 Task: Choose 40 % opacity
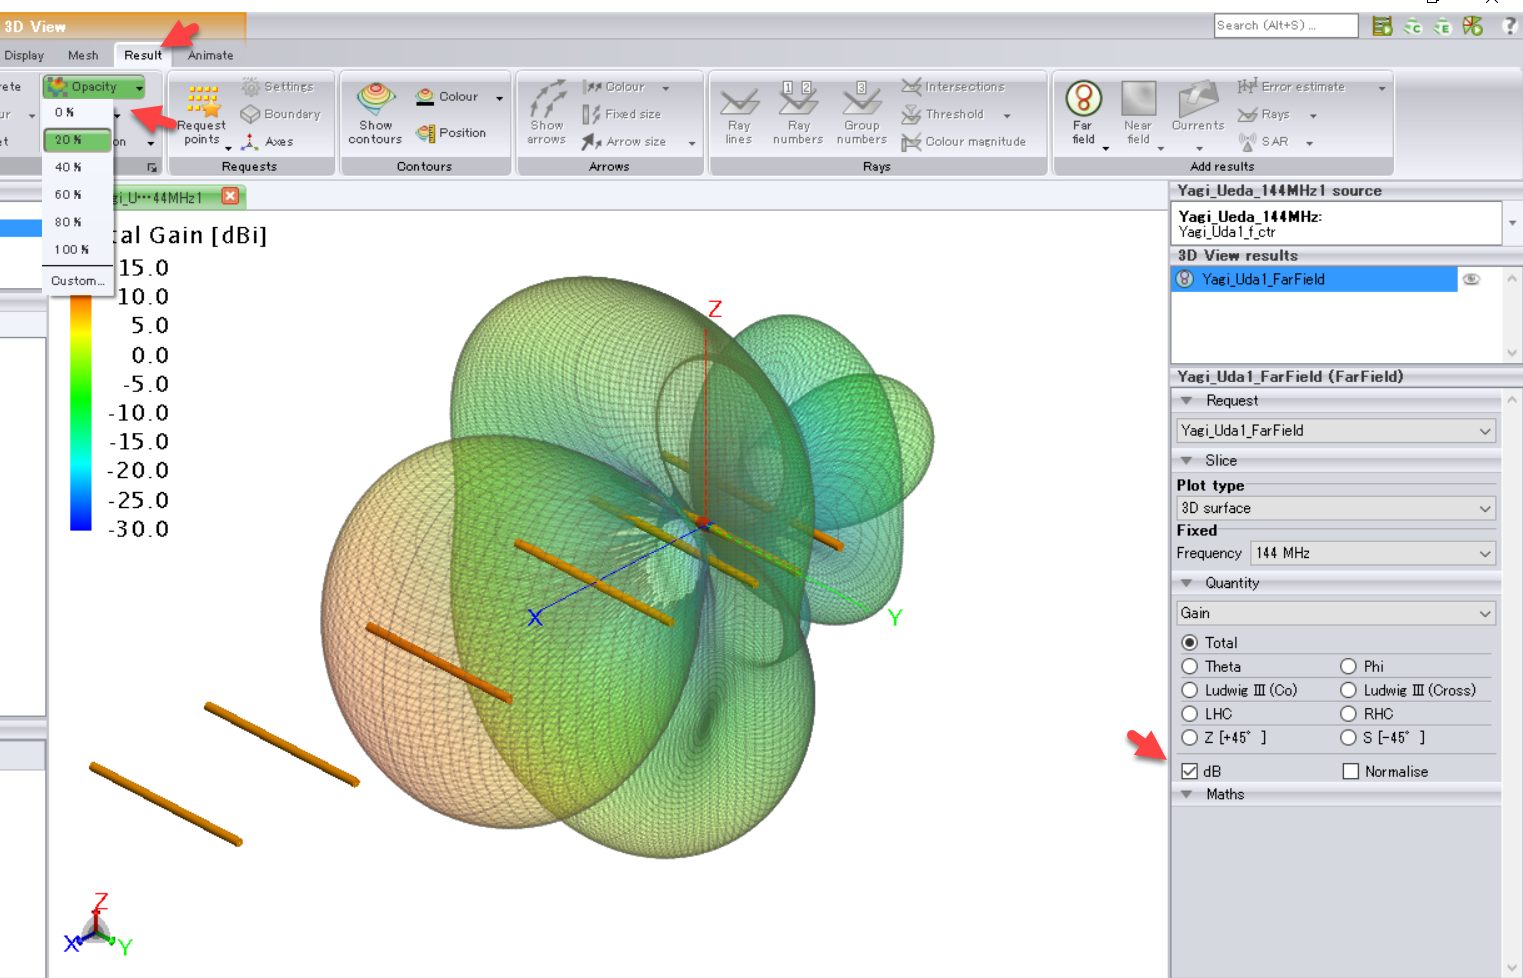click(77, 167)
